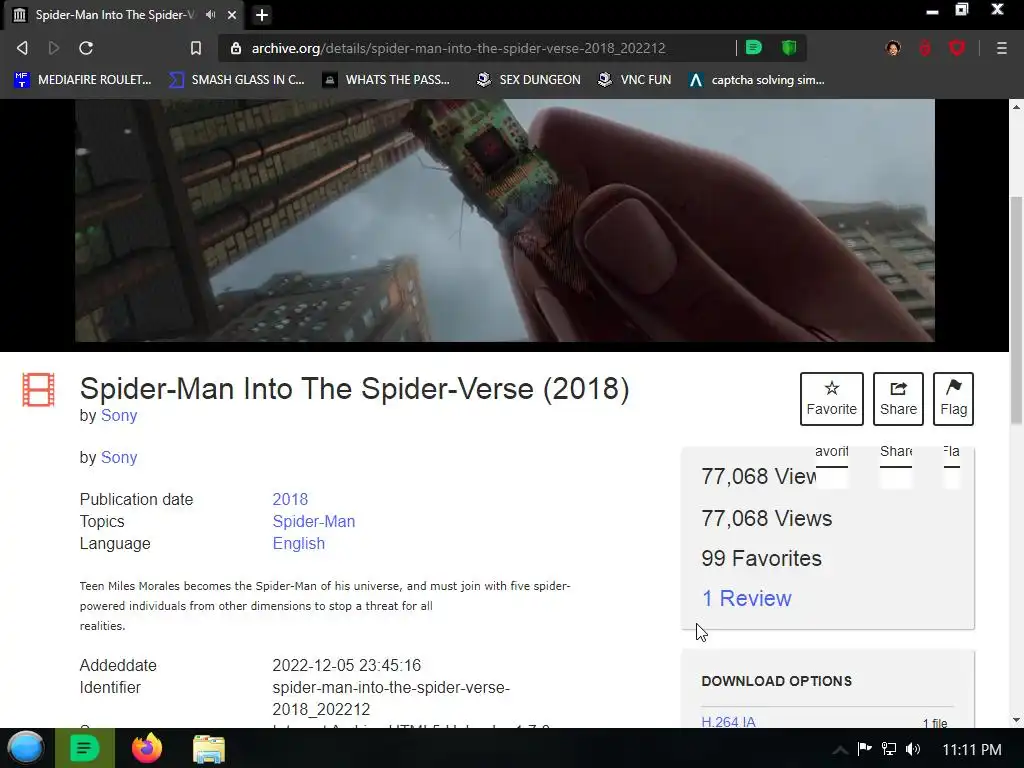Click the page vertical scrollbar thumb
Image resolution: width=1024 pixels, height=768 pixels.
(x=1016, y=310)
